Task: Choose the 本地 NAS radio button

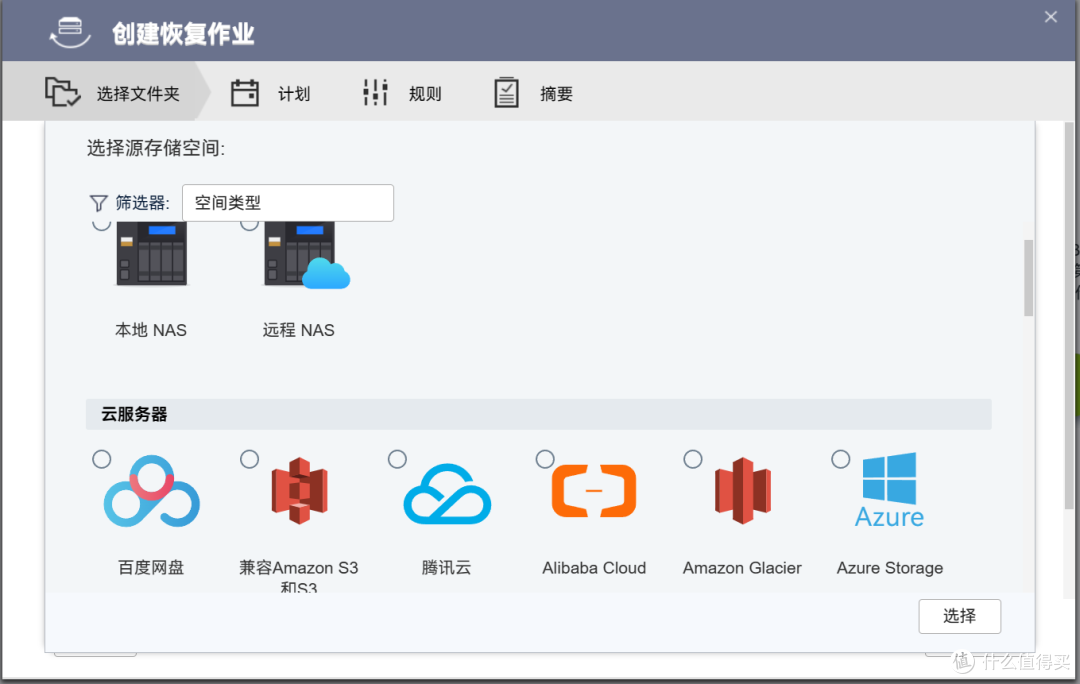Action: [x=102, y=225]
